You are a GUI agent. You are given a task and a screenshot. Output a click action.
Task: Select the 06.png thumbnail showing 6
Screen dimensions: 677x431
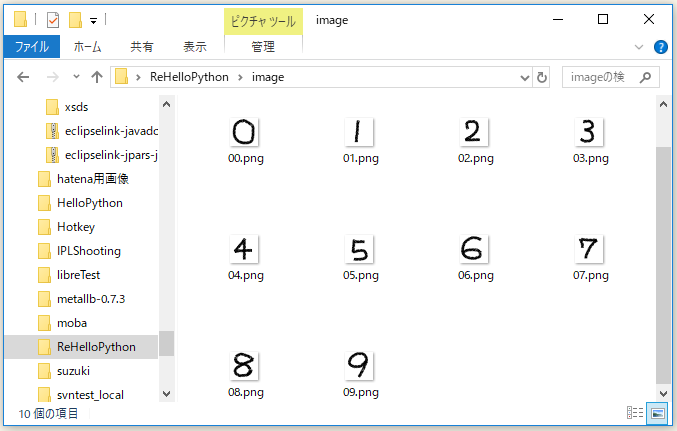[x=474, y=249]
